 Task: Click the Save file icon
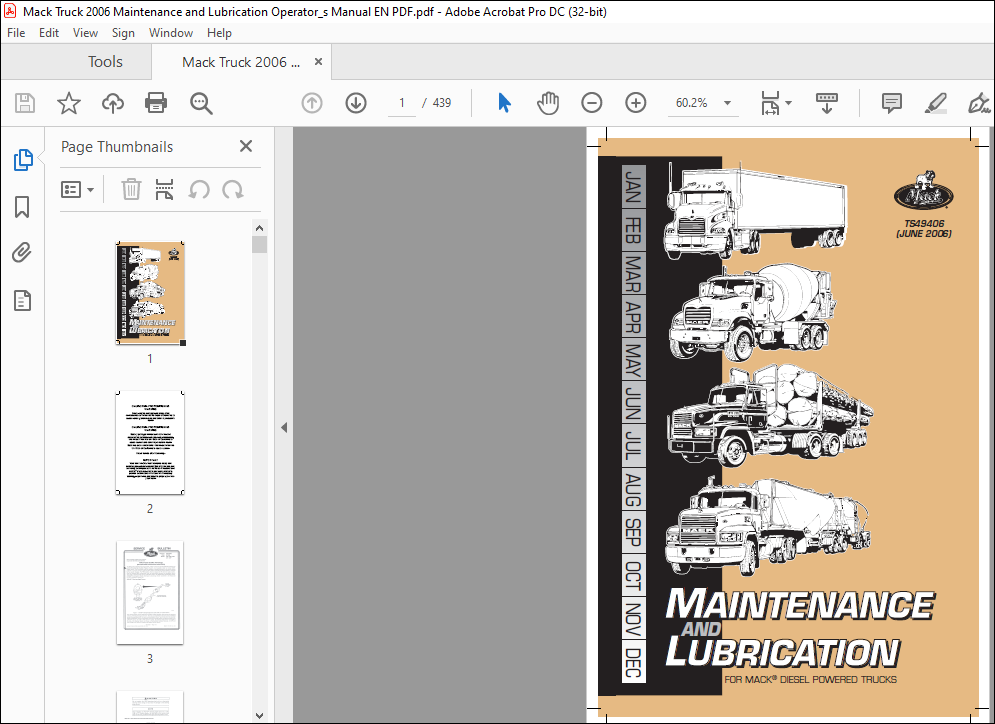pos(25,103)
